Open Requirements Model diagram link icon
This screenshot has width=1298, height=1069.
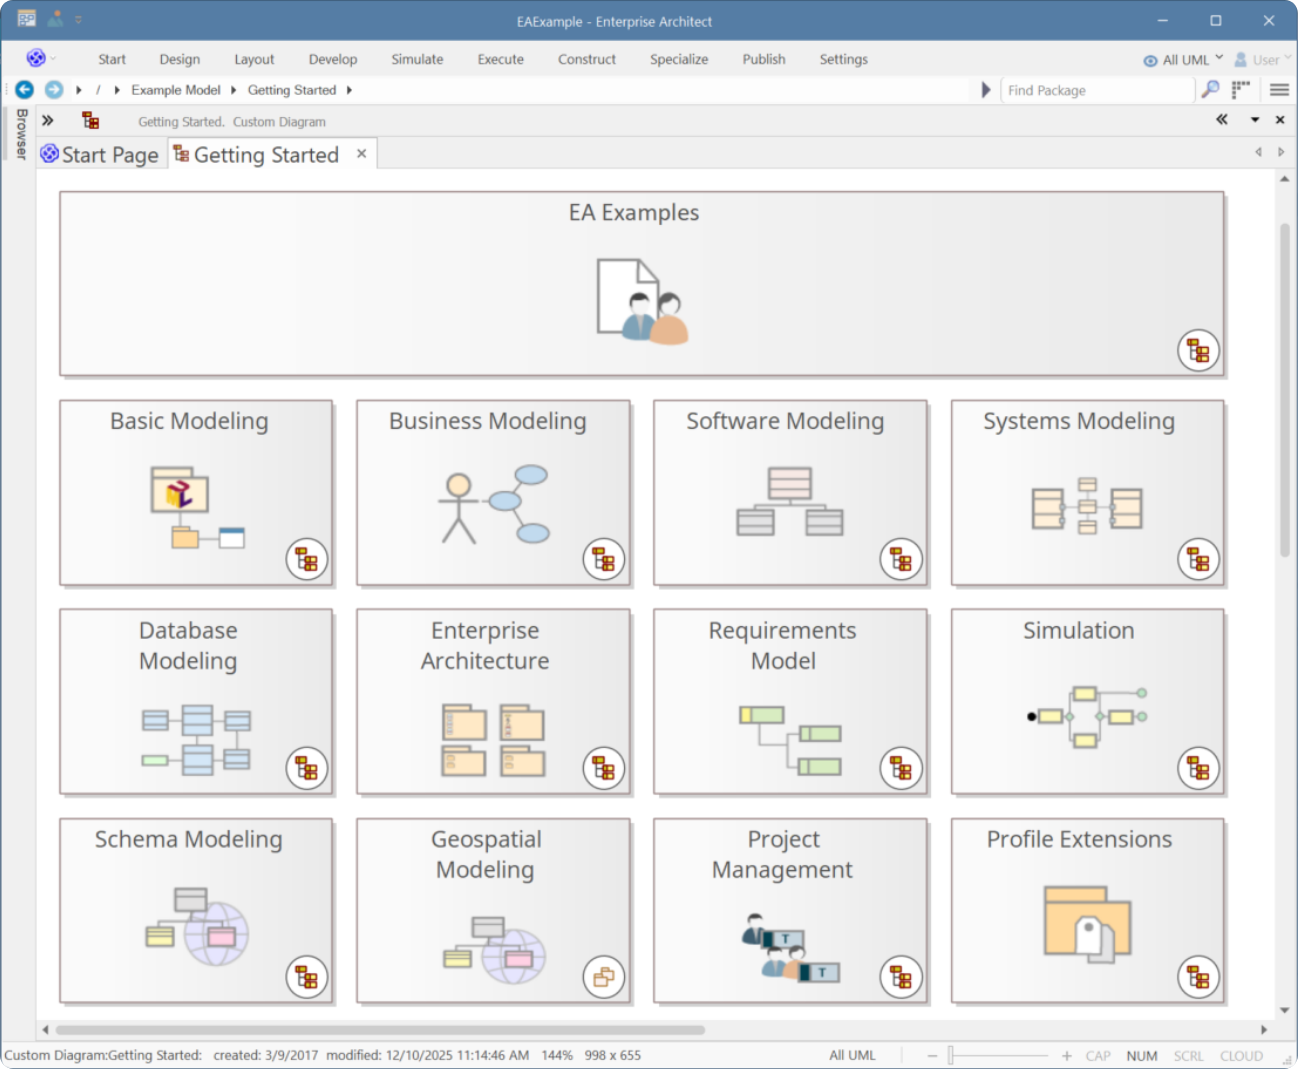coord(901,769)
